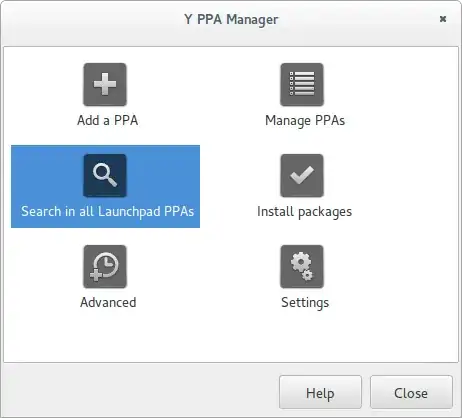Select the "Manage PPAs" text label

click(305, 121)
